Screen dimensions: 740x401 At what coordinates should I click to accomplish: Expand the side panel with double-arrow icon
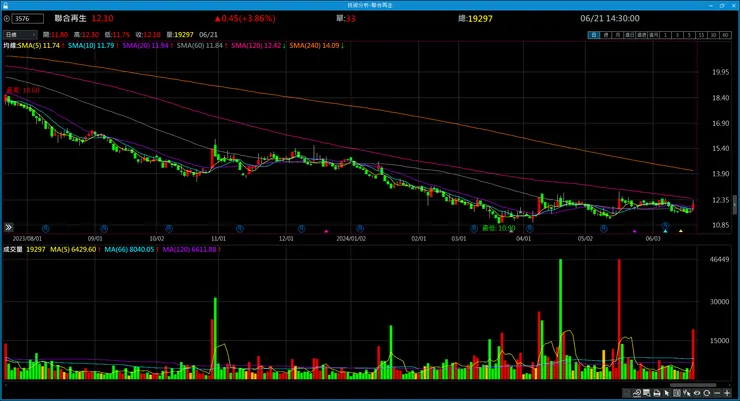[8, 227]
